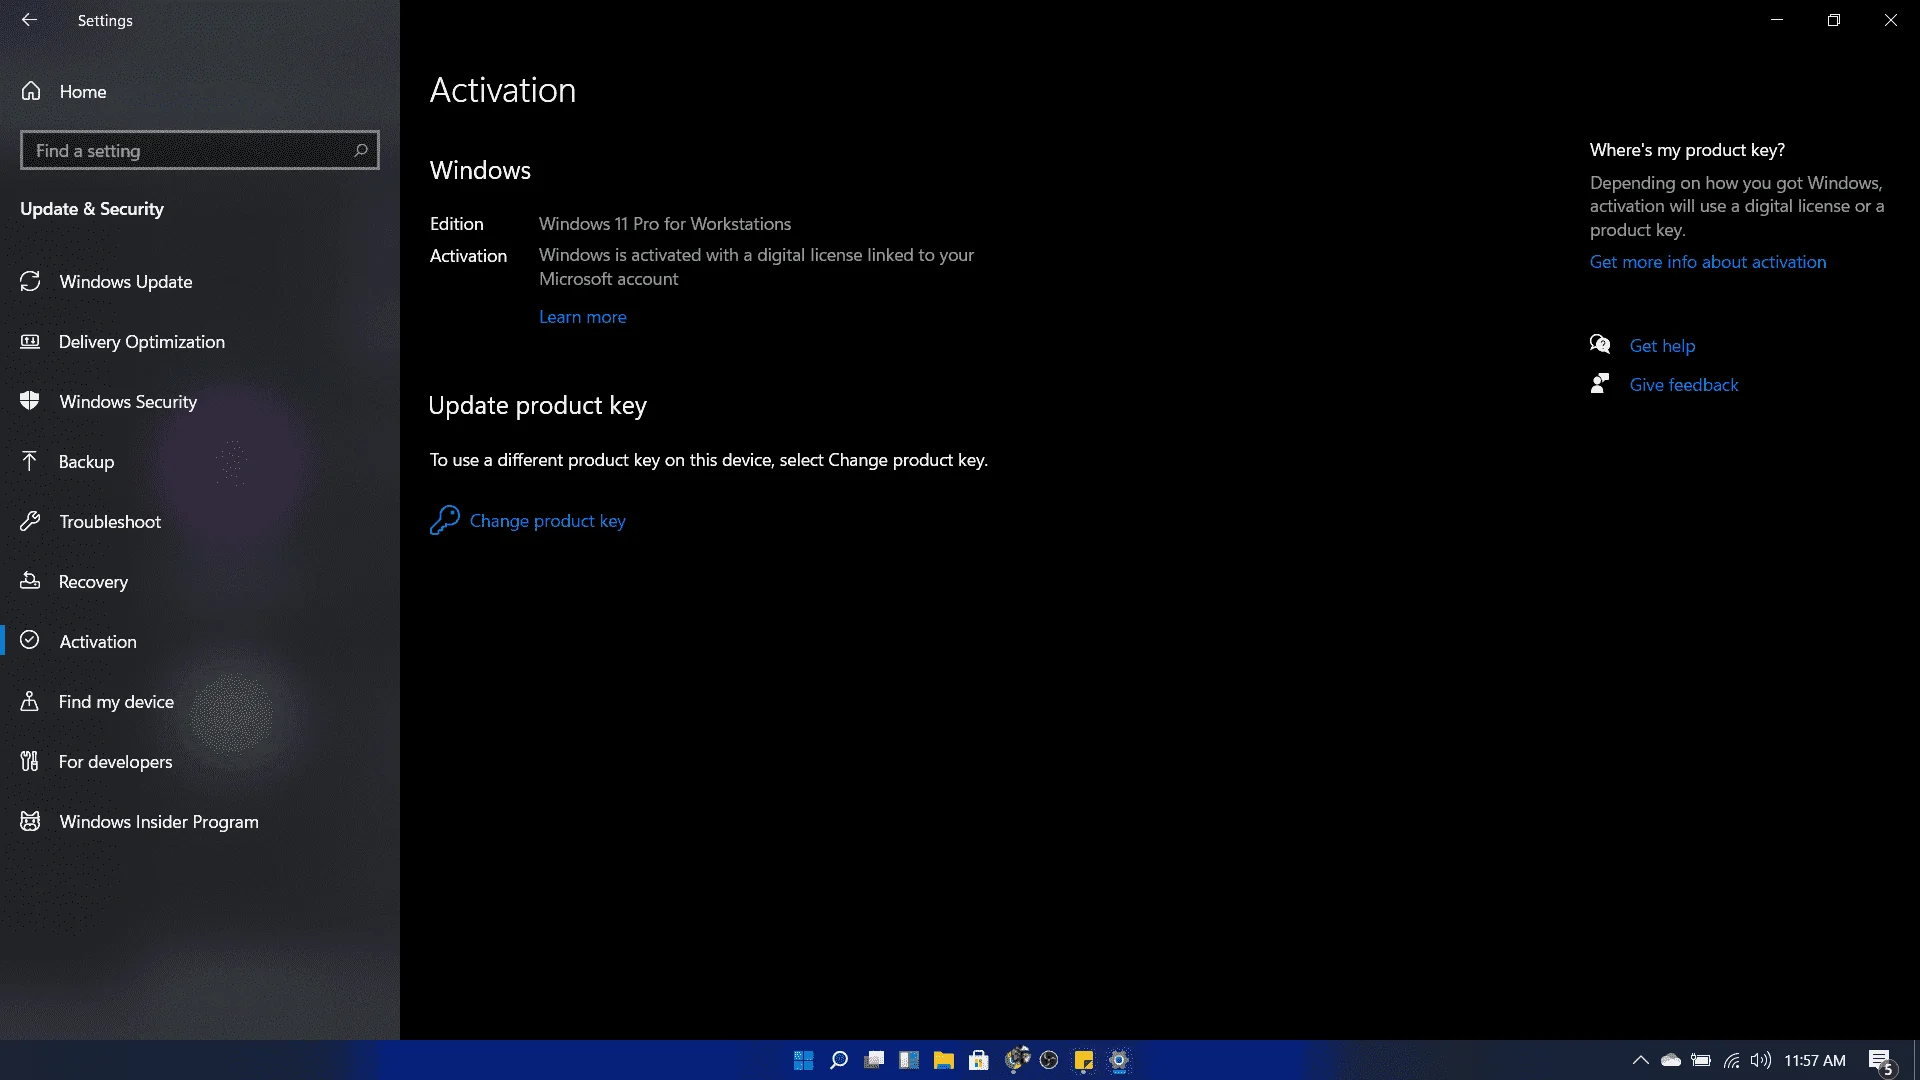Click the 11:57 AM taskbar clock
The width and height of the screenshot is (1920, 1080).
[x=1815, y=1060]
